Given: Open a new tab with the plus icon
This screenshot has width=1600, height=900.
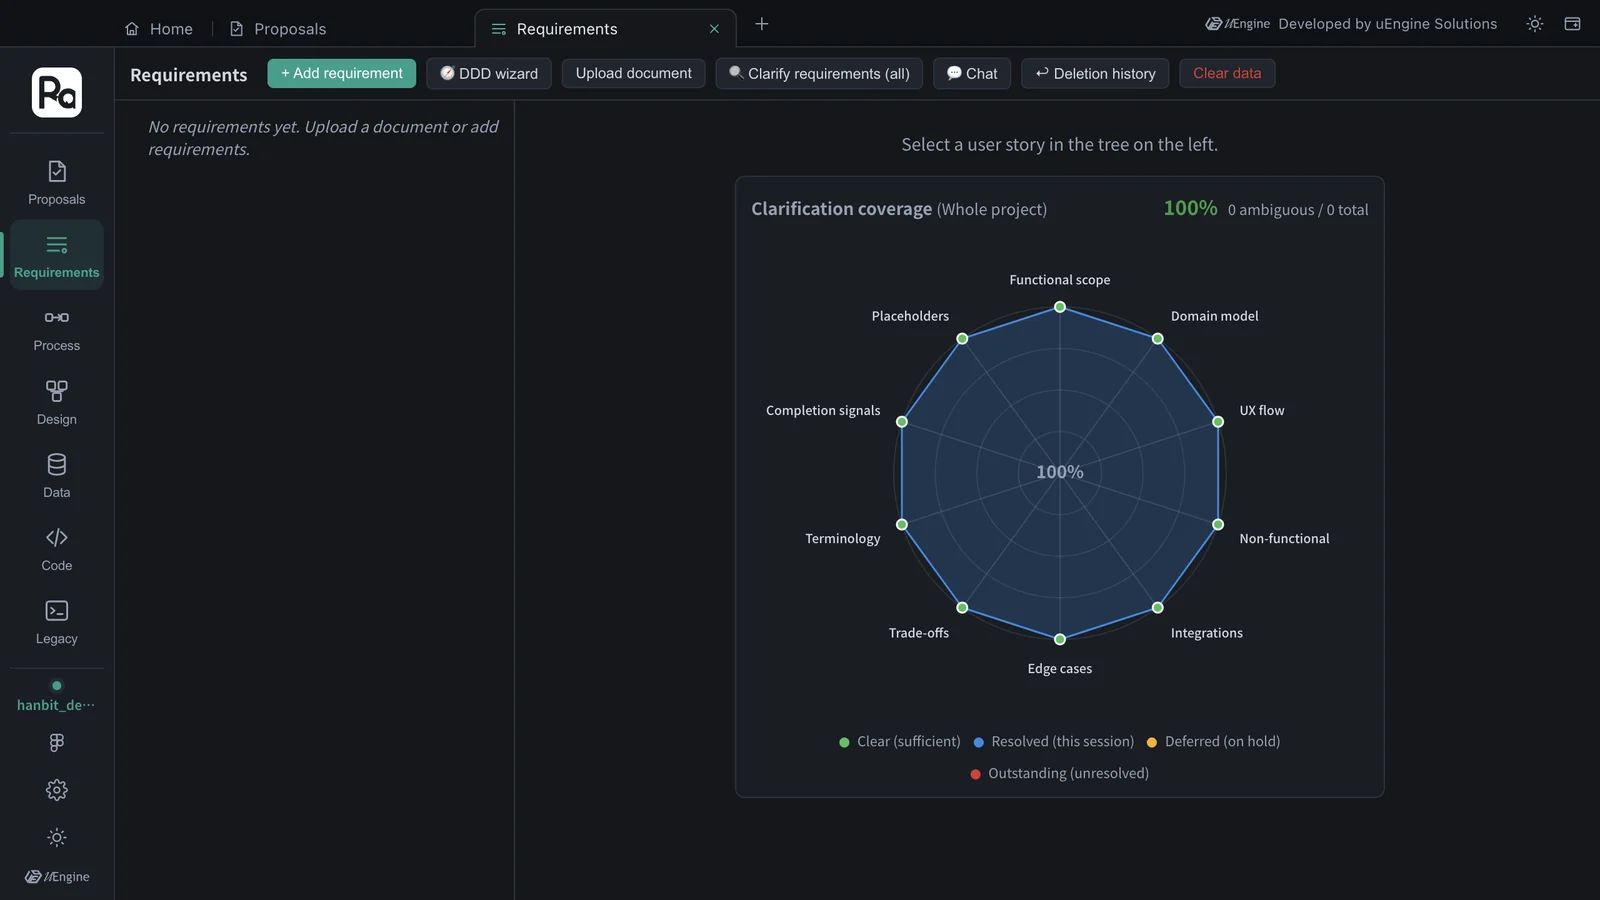Looking at the screenshot, I should [762, 24].
